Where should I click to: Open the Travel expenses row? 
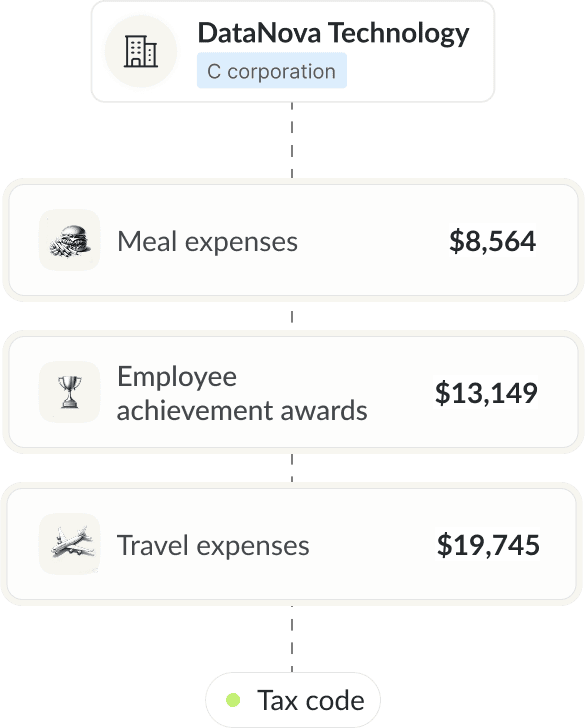click(292, 544)
